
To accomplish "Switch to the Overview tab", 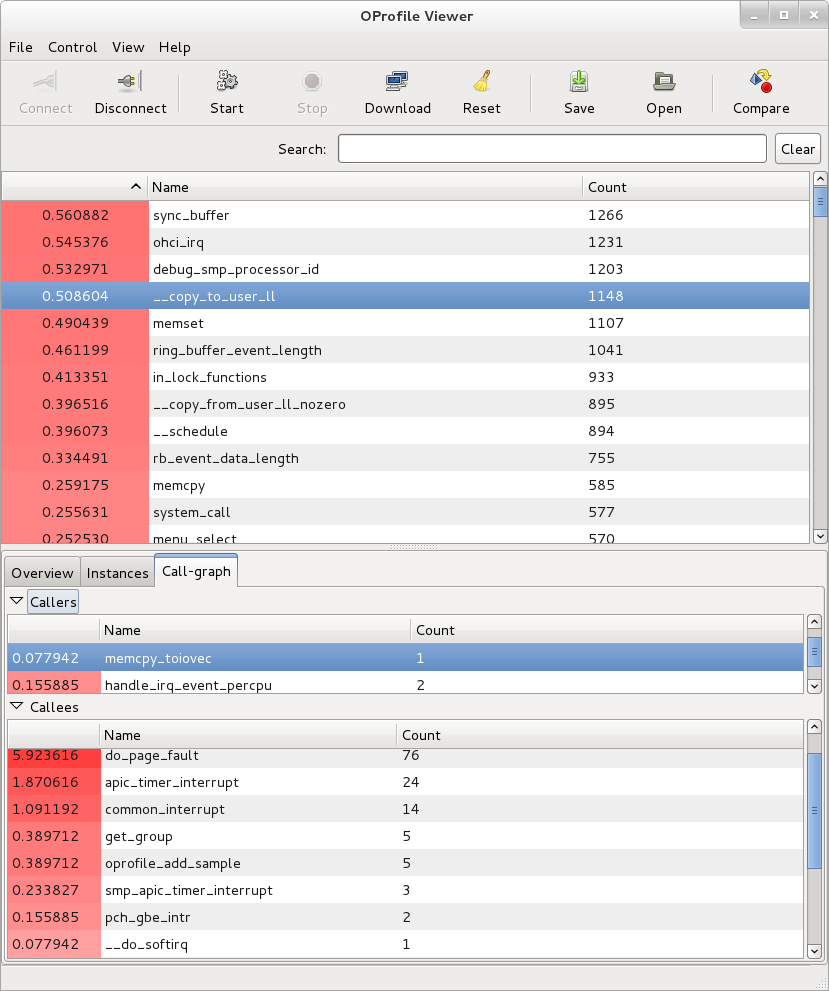I will [x=42, y=573].
